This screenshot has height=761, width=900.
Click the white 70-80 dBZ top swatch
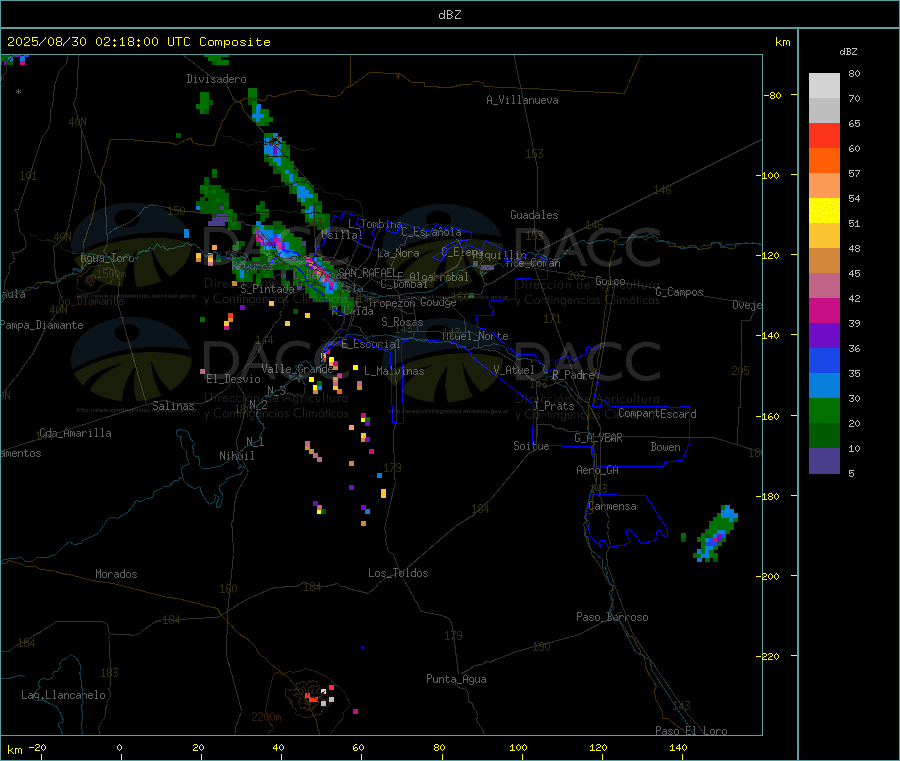[824, 86]
